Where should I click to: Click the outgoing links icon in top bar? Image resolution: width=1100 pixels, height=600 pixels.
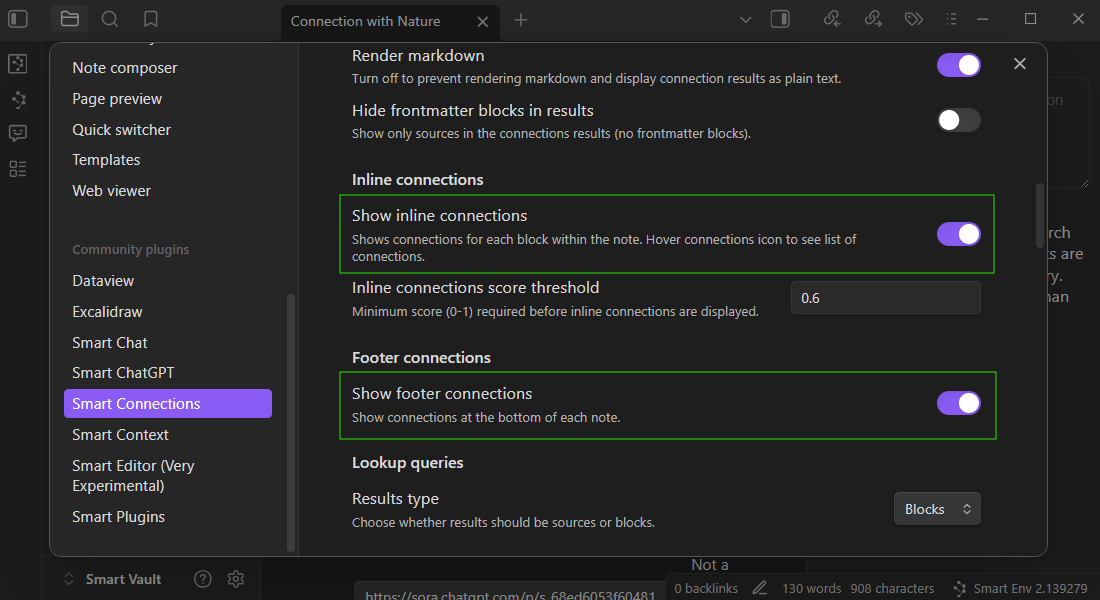tap(872, 19)
